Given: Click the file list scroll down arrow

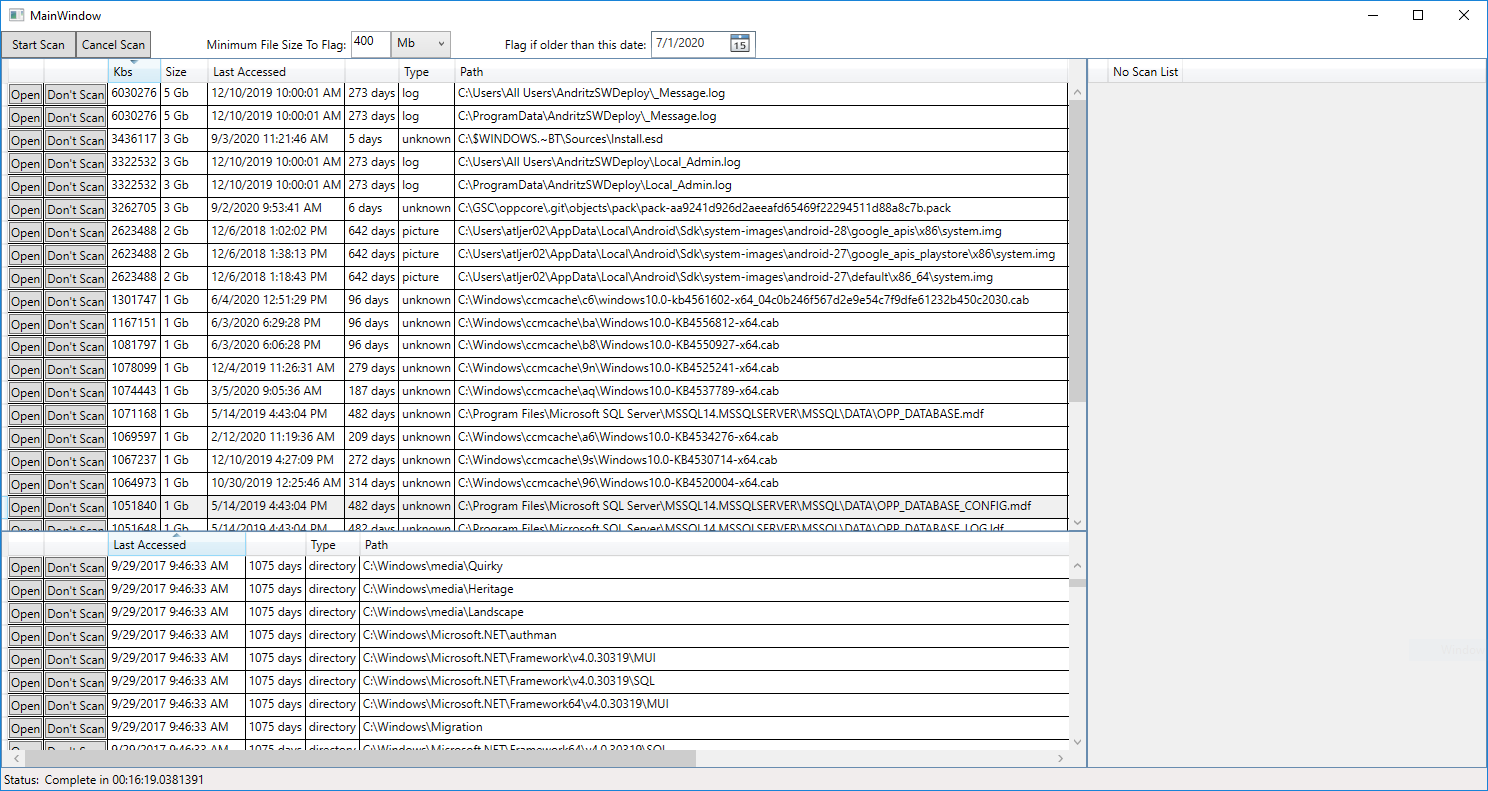Looking at the screenshot, I should click(1077, 522).
